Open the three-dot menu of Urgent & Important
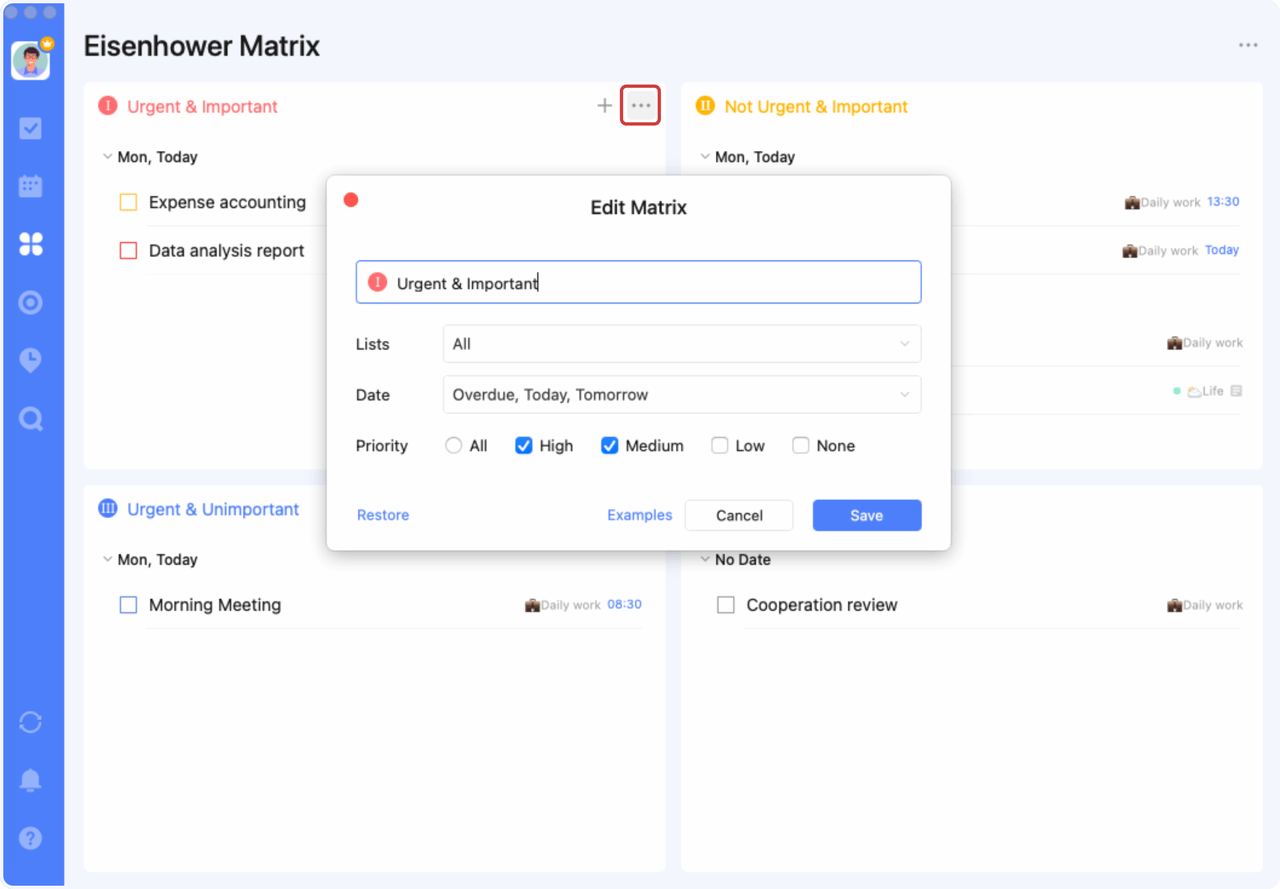This screenshot has width=1280, height=889. click(640, 106)
